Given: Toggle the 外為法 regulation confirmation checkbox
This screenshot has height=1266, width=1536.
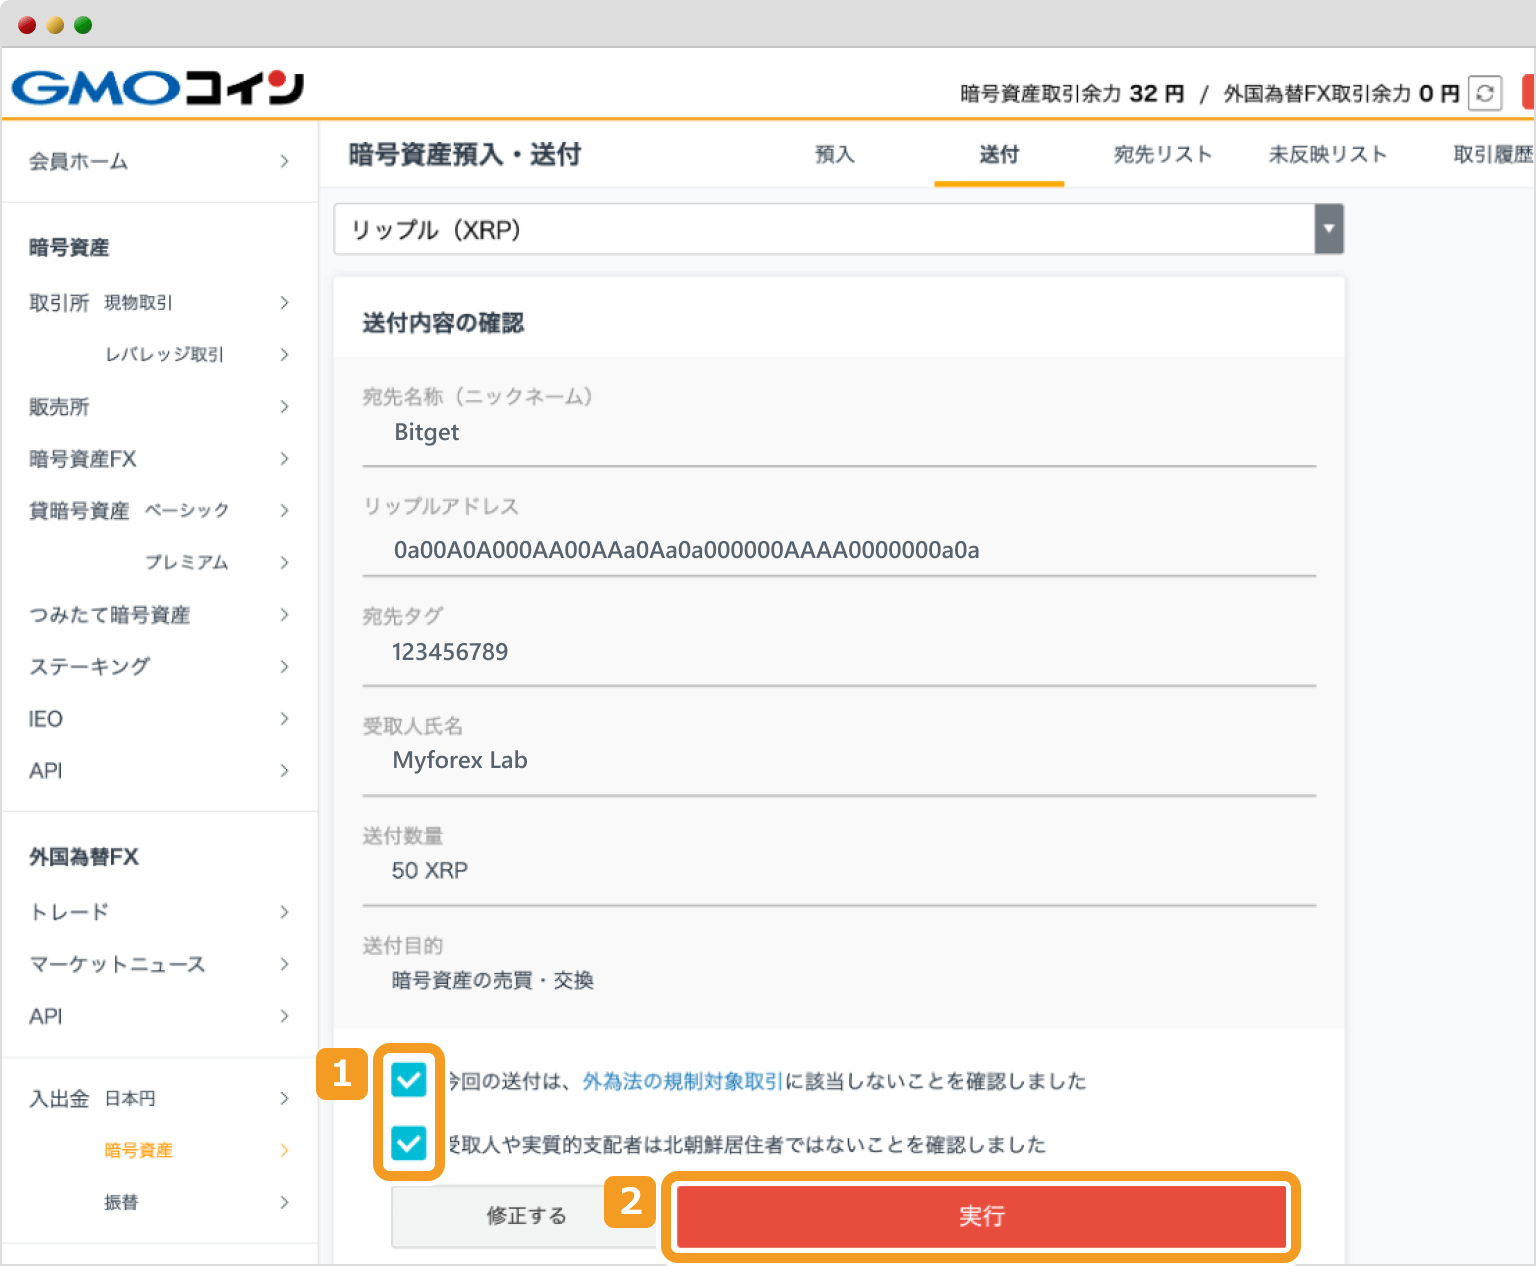Looking at the screenshot, I should (x=408, y=1080).
